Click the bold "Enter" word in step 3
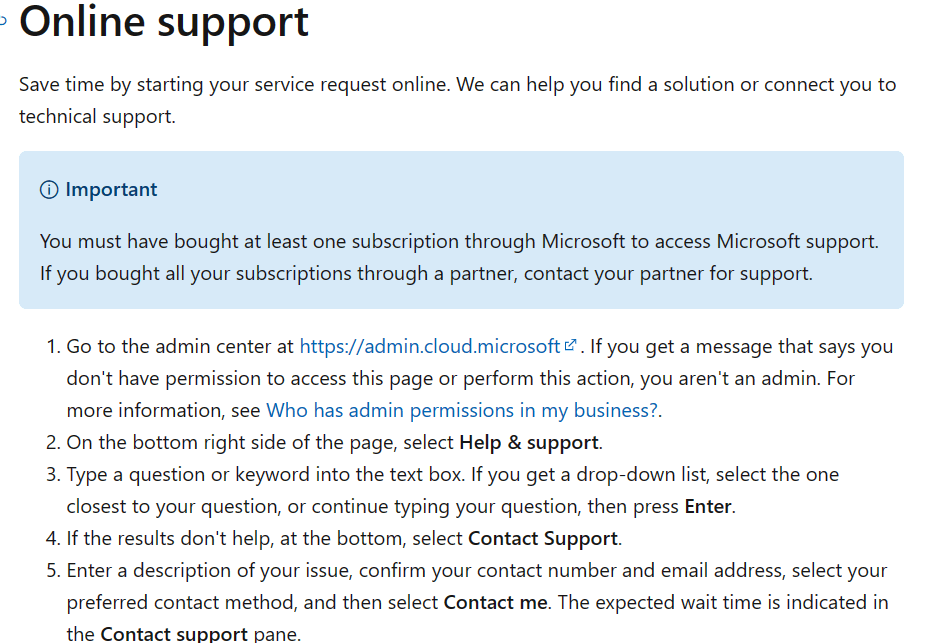930x643 pixels. point(708,506)
